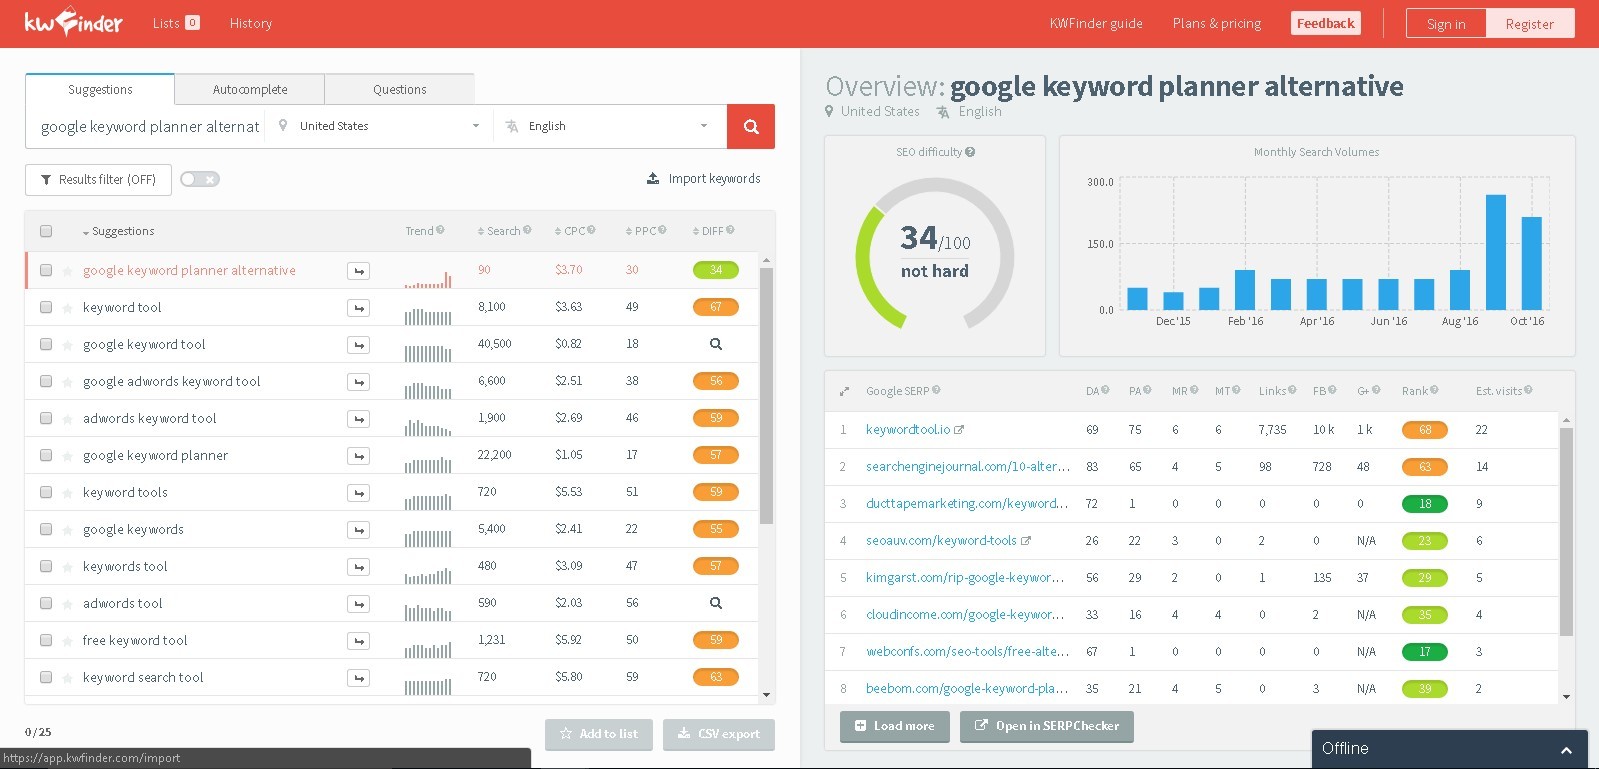Click arrow icon for google keyword planner row
The height and width of the screenshot is (769, 1599).
tap(359, 456)
